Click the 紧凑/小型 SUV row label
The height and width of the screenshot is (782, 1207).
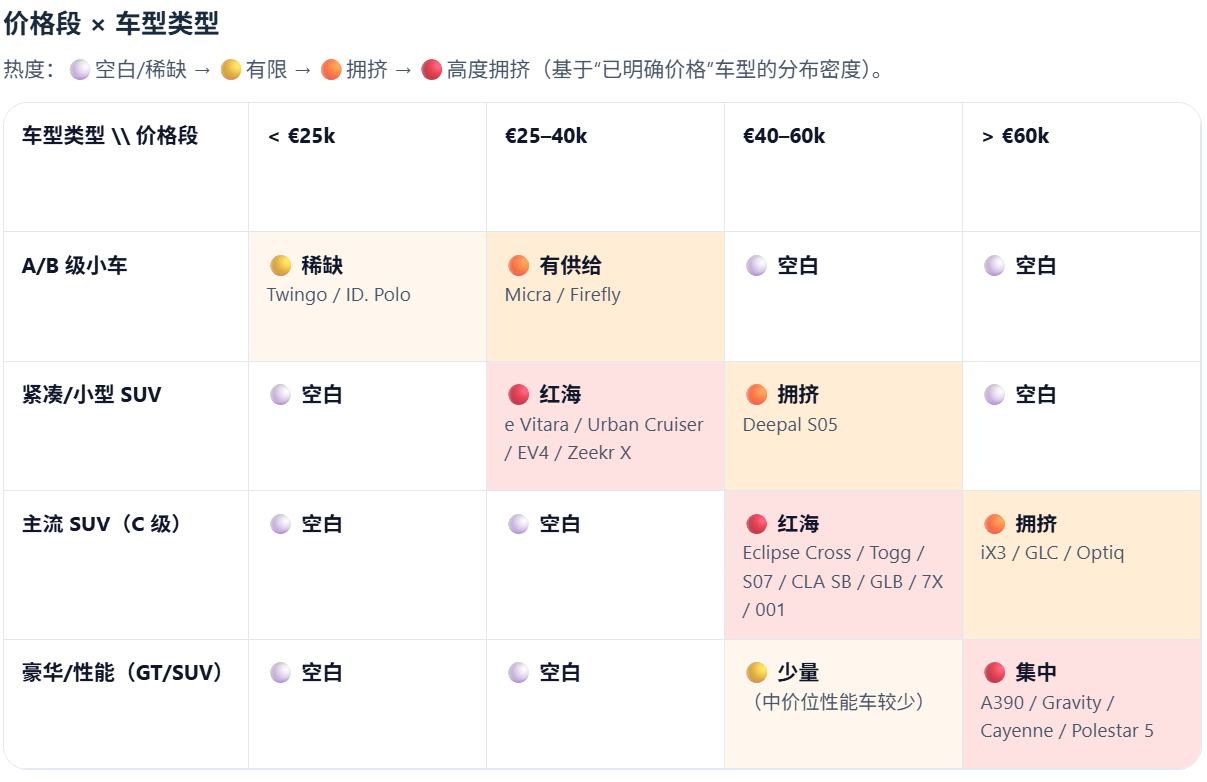click(x=91, y=394)
